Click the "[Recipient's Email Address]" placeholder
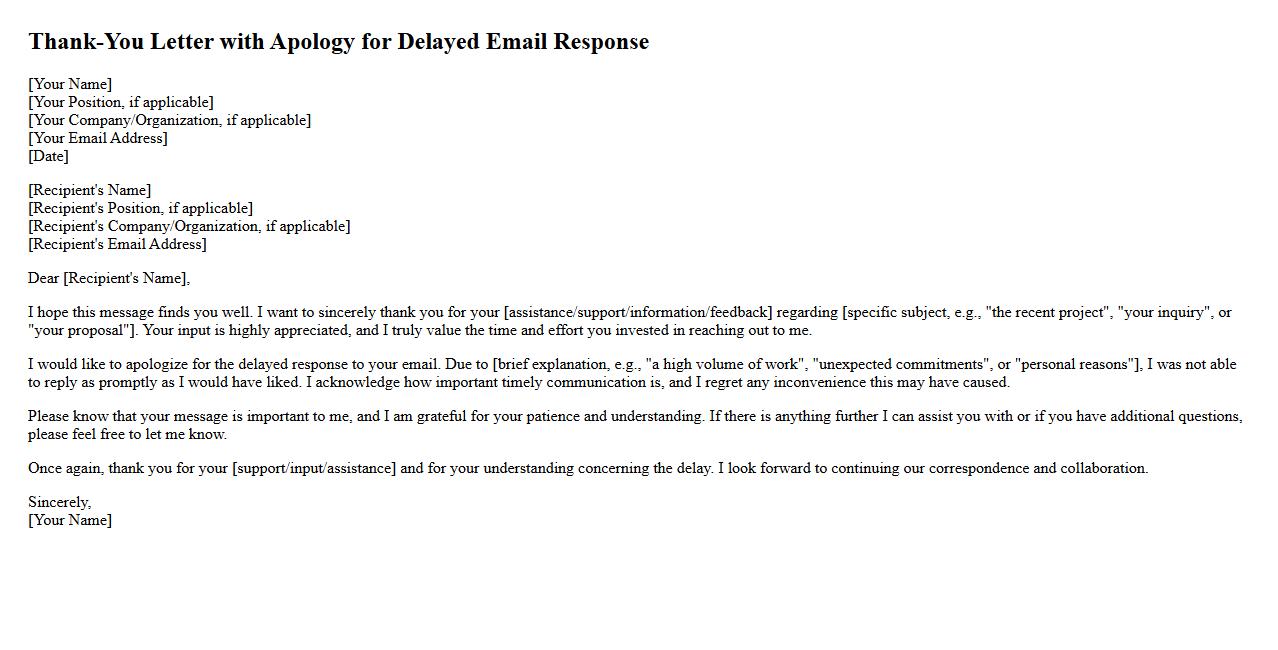 117,244
